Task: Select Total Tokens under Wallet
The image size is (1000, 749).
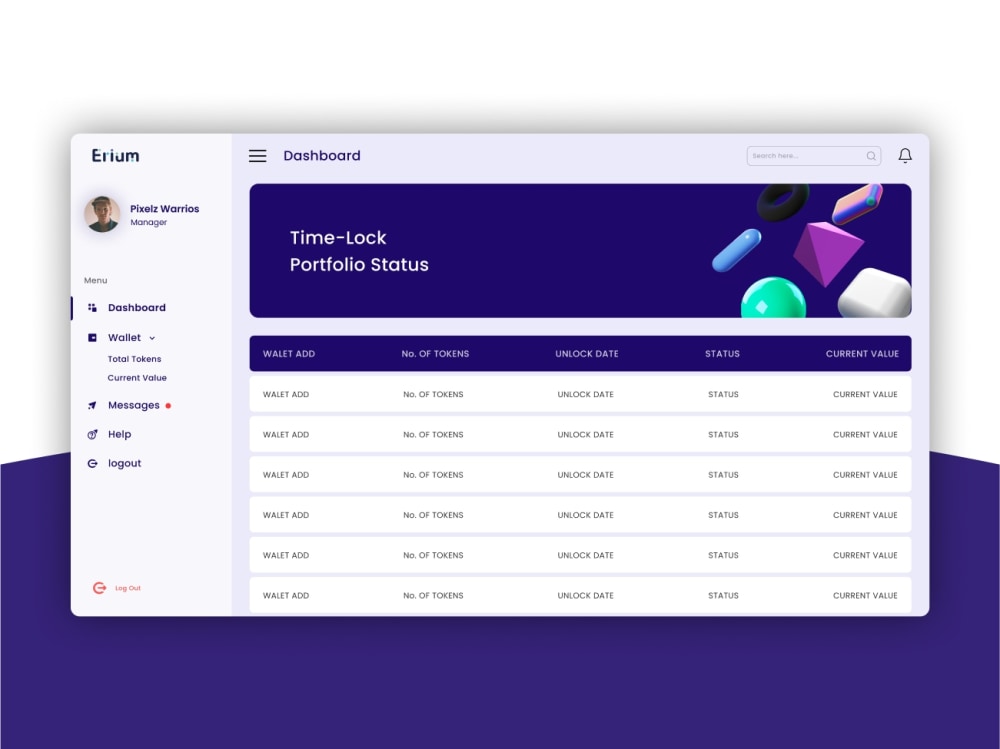Action: pos(134,358)
